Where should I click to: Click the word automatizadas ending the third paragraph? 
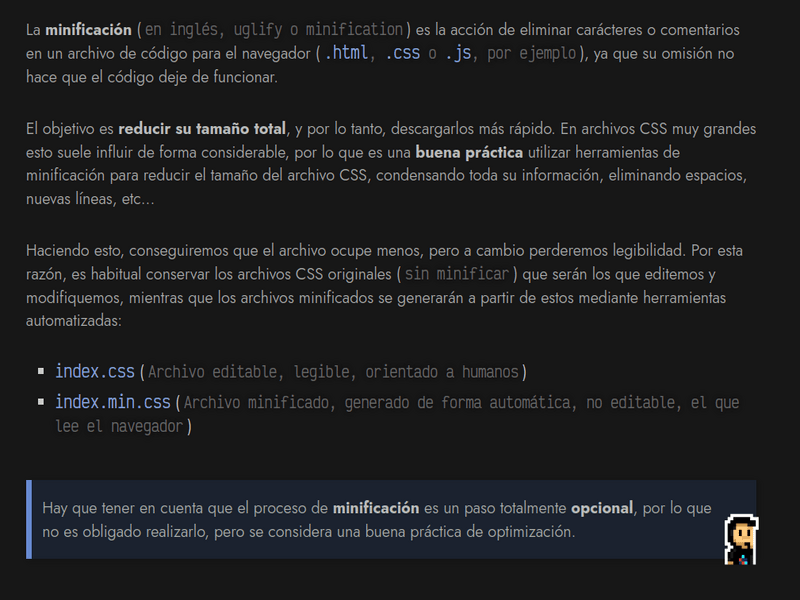[73, 321]
